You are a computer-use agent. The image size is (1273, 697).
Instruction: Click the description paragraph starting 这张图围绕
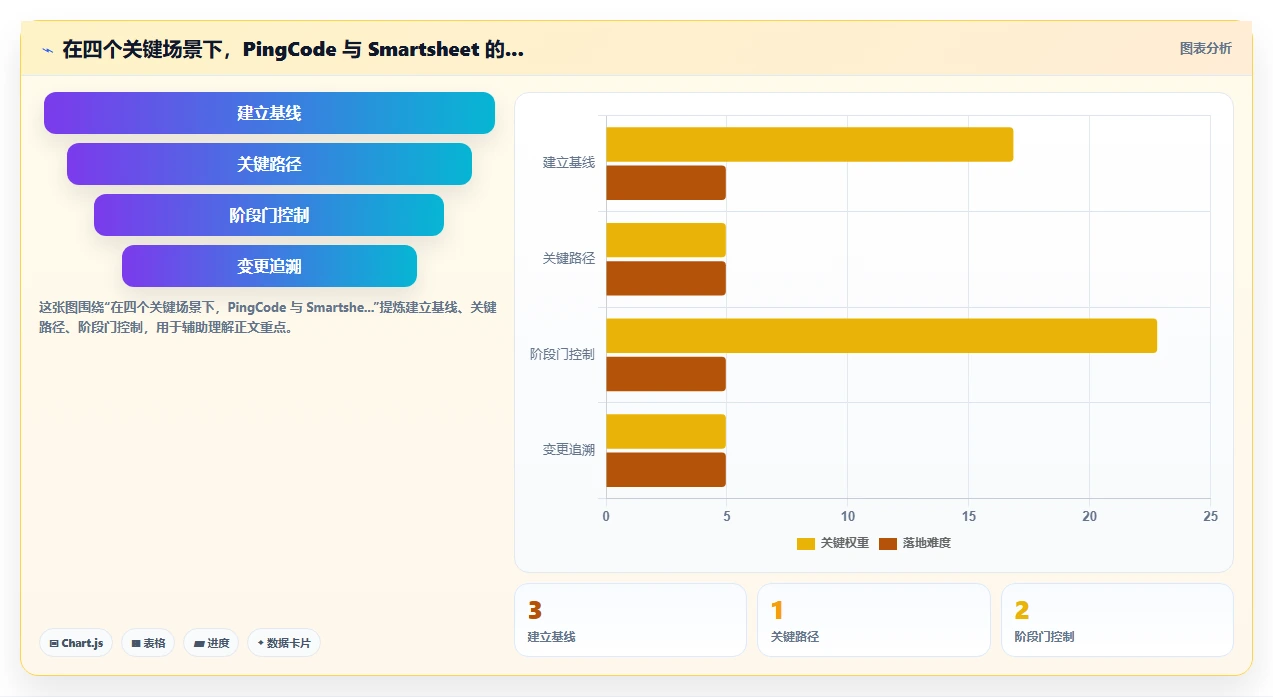[x=268, y=317]
